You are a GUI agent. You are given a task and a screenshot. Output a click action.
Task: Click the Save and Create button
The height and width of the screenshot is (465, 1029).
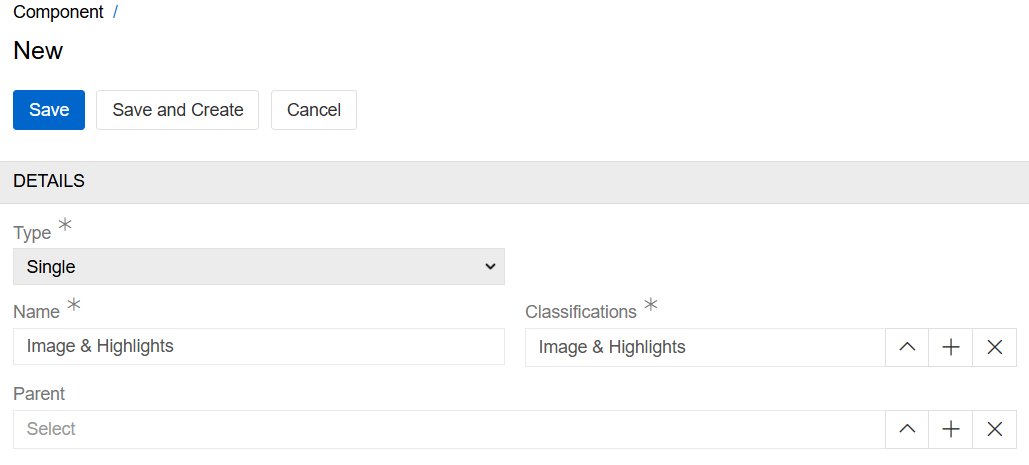point(178,110)
